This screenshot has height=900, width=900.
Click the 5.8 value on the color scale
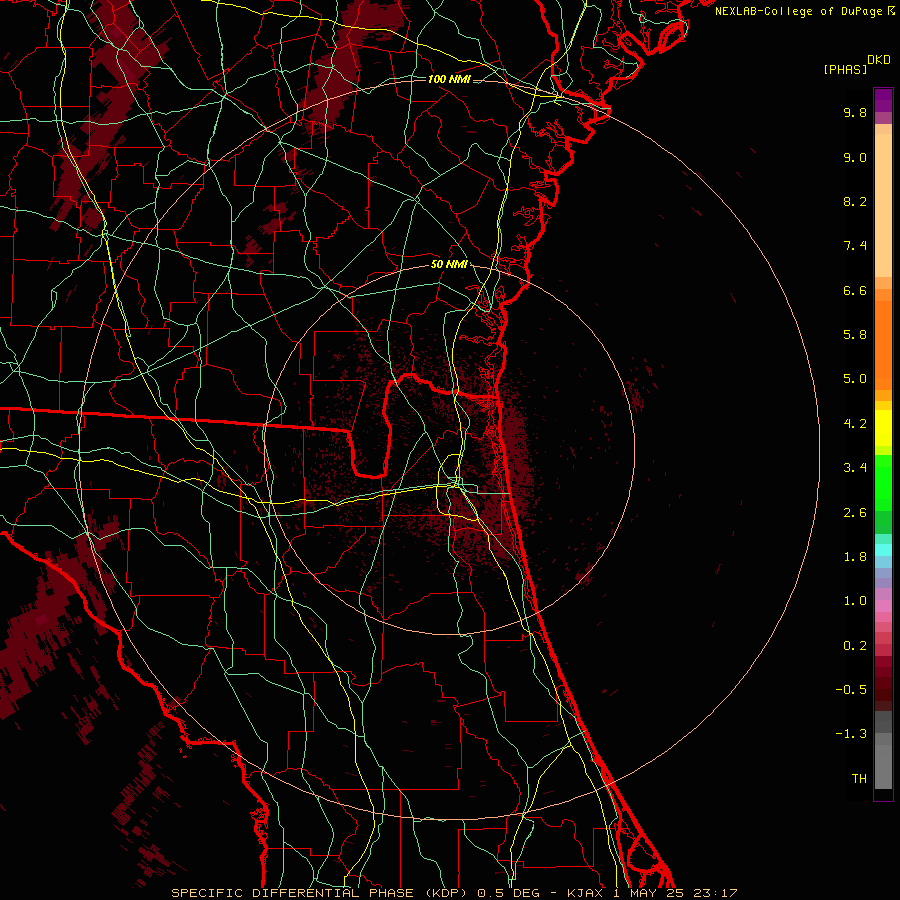click(x=855, y=335)
